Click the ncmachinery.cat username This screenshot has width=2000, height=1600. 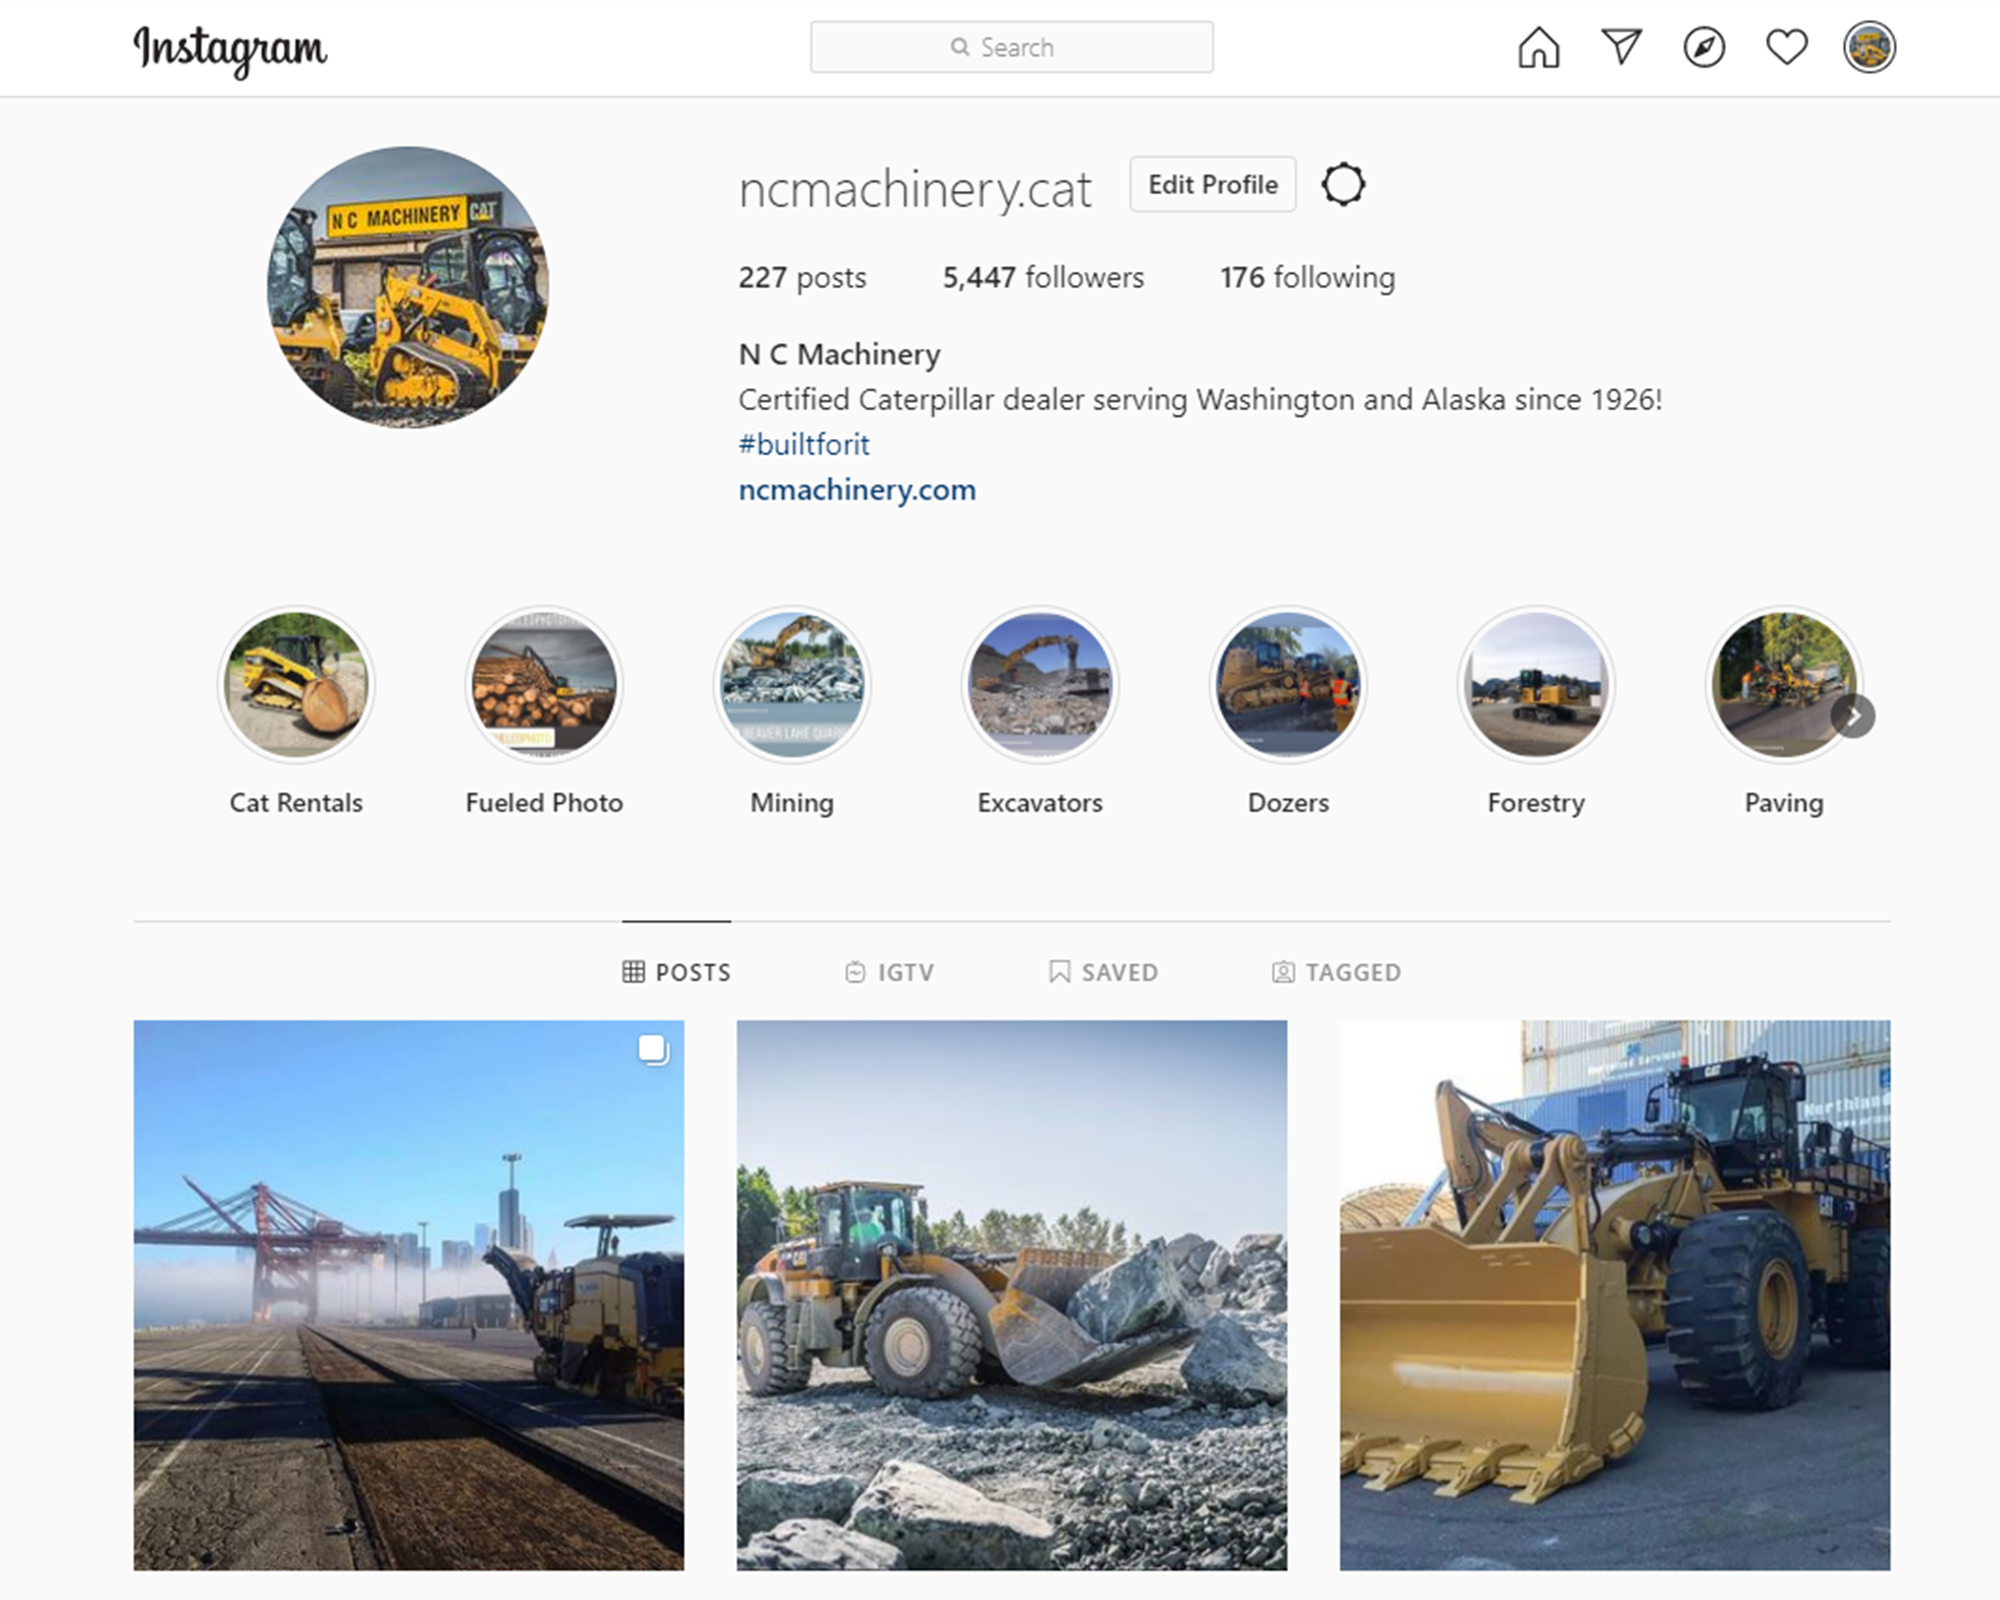[x=915, y=189]
